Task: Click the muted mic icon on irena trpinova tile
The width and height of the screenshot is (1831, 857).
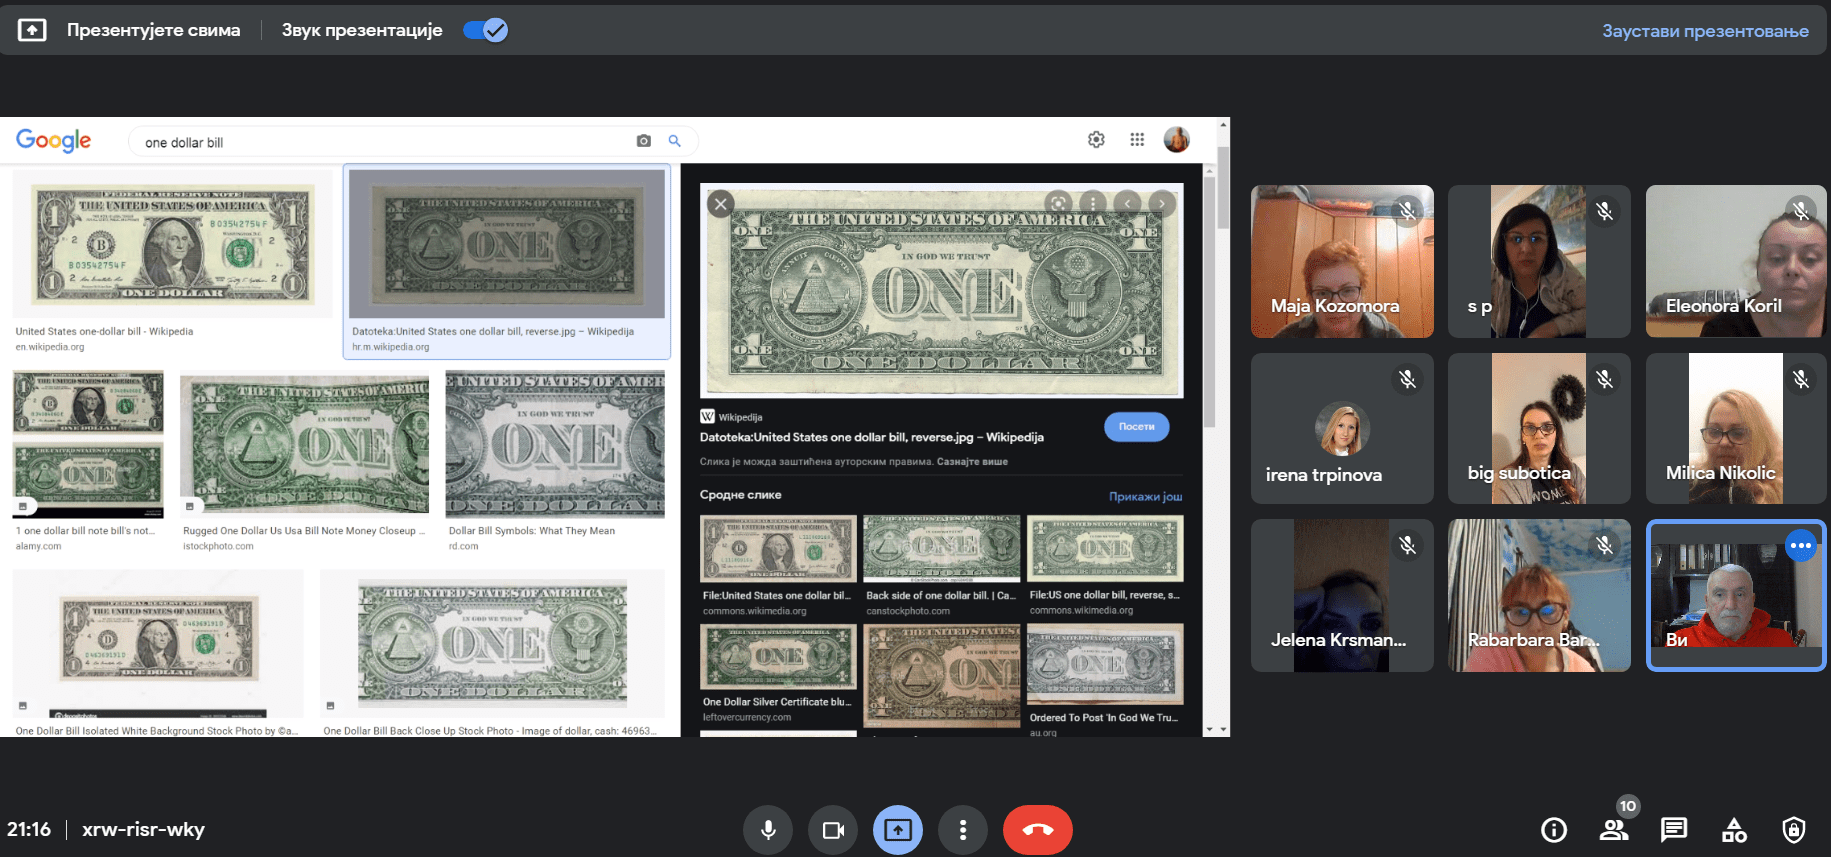Action: point(1407,379)
